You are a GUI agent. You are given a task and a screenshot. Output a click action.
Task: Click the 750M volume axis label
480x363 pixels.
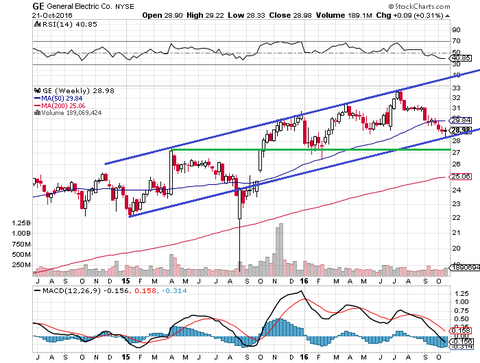tap(22, 244)
